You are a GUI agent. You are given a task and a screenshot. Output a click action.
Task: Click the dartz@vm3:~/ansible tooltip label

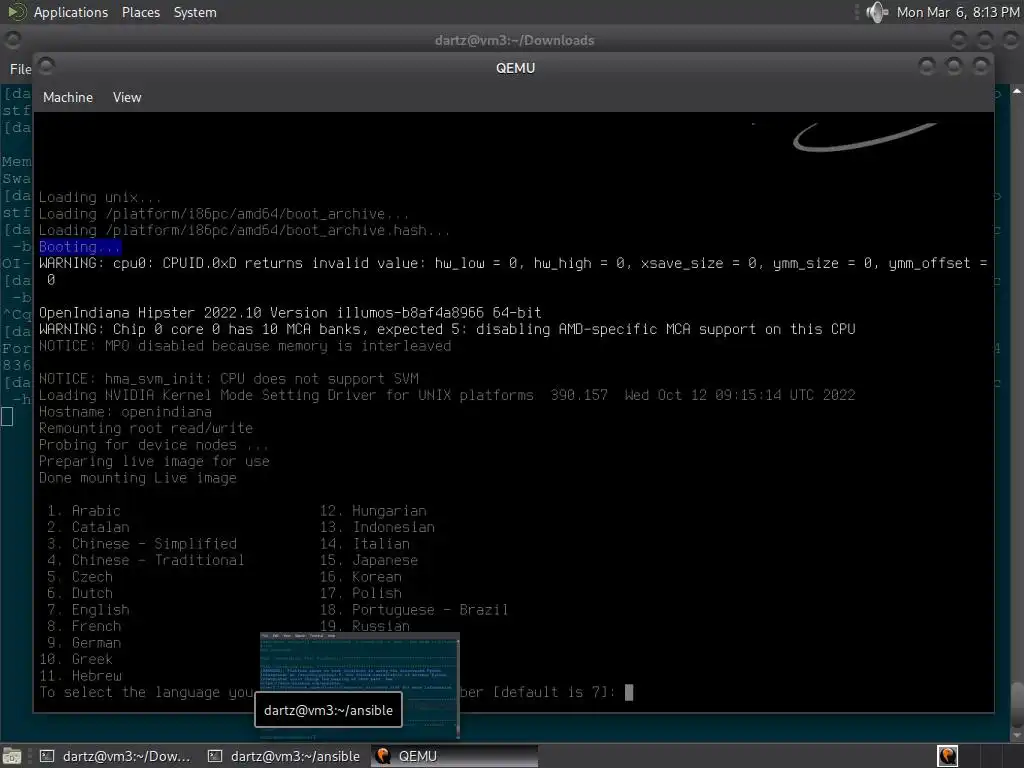coord(328,711)
